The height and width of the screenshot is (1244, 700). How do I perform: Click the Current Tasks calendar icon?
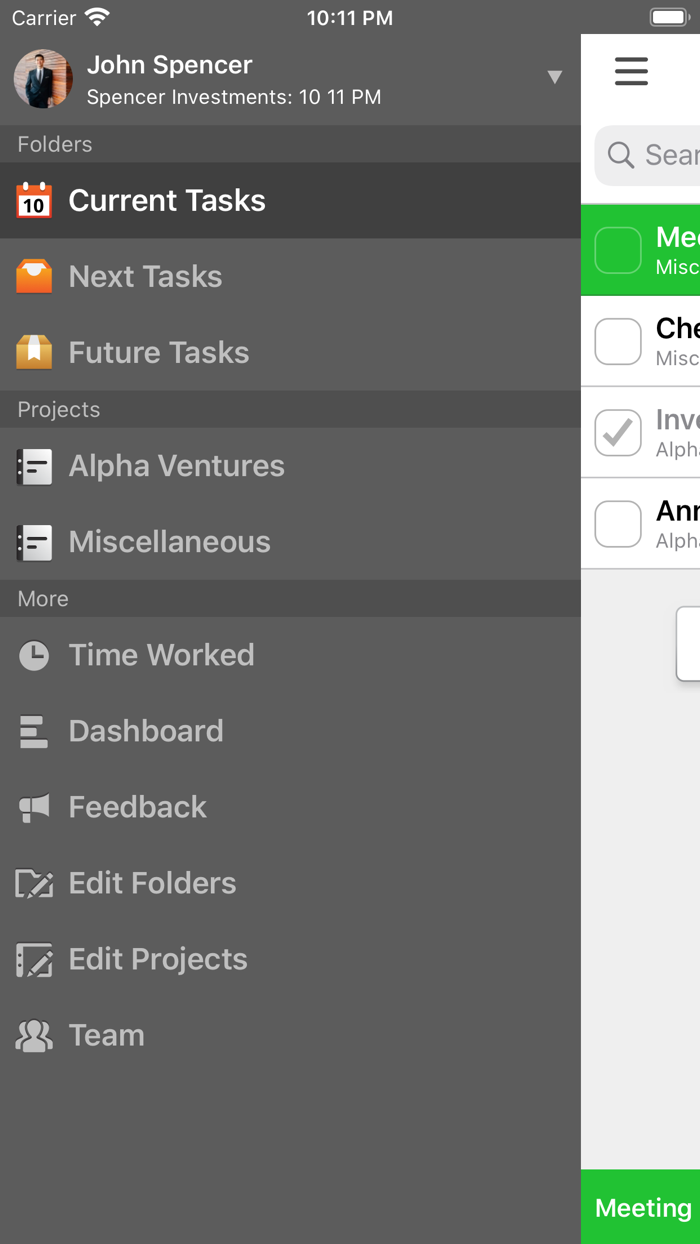(x=34, y=201)
